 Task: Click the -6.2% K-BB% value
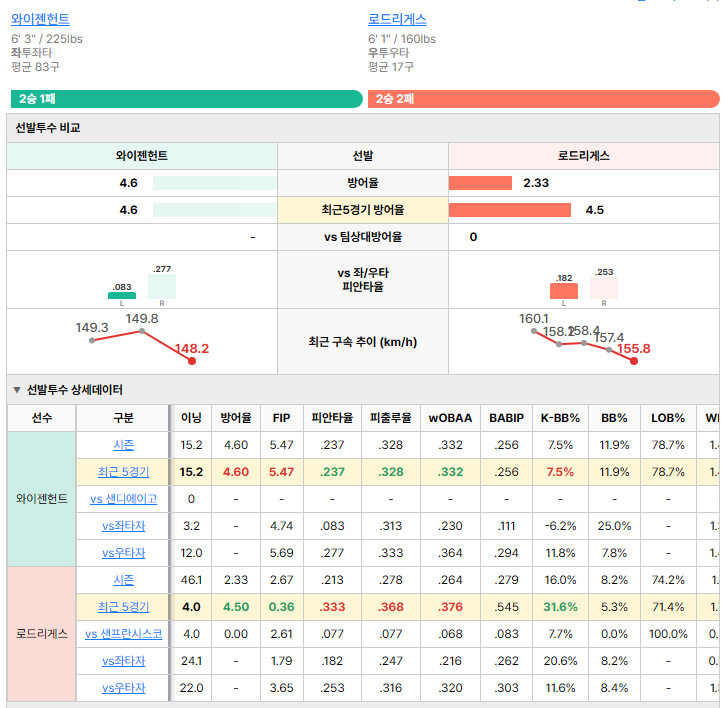click(560, 526)
